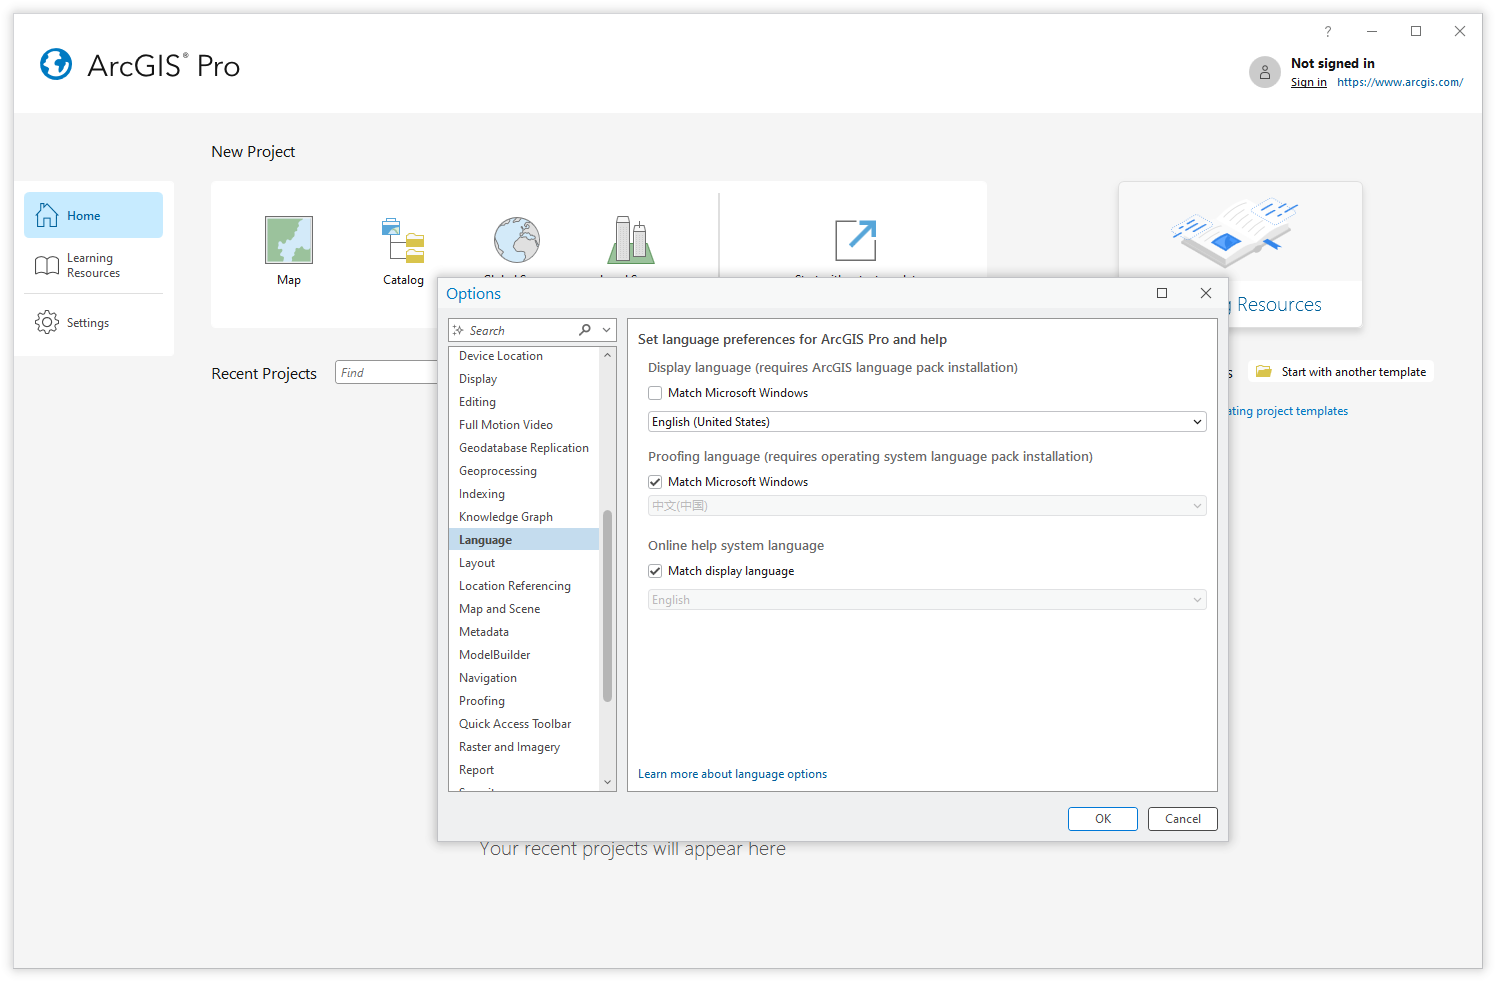The height and width of the screenshot is (982, 1496).
Task: Click the ArcGIS Pro logo icon
Action: [56, 64]
